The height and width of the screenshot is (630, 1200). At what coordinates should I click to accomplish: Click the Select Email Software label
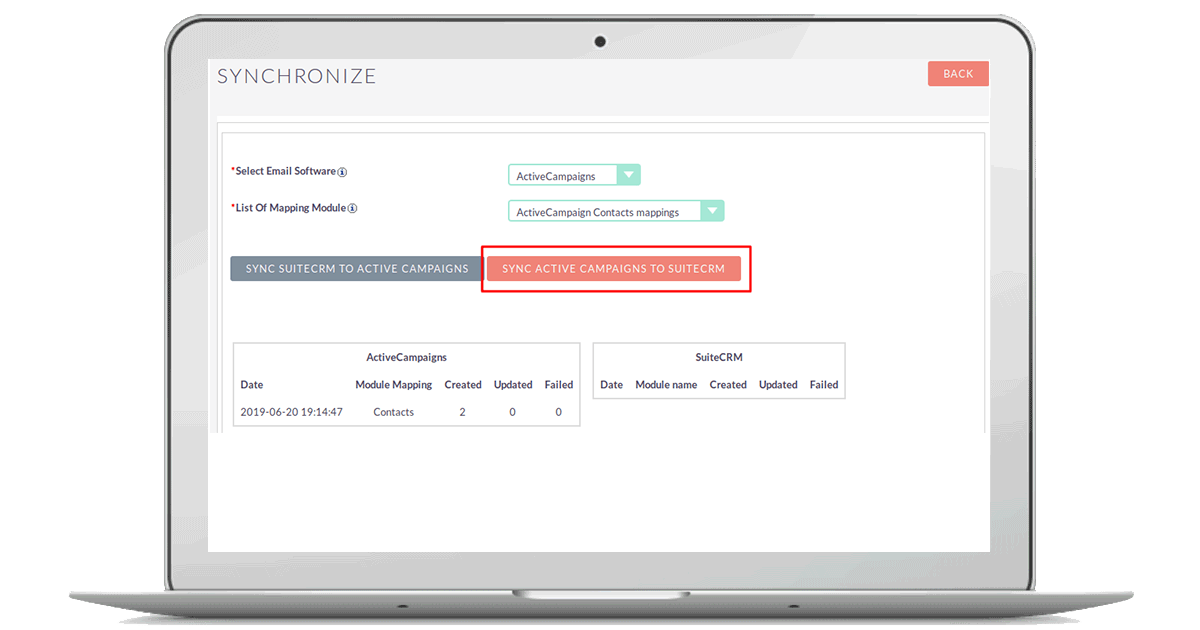click(284, 172)
